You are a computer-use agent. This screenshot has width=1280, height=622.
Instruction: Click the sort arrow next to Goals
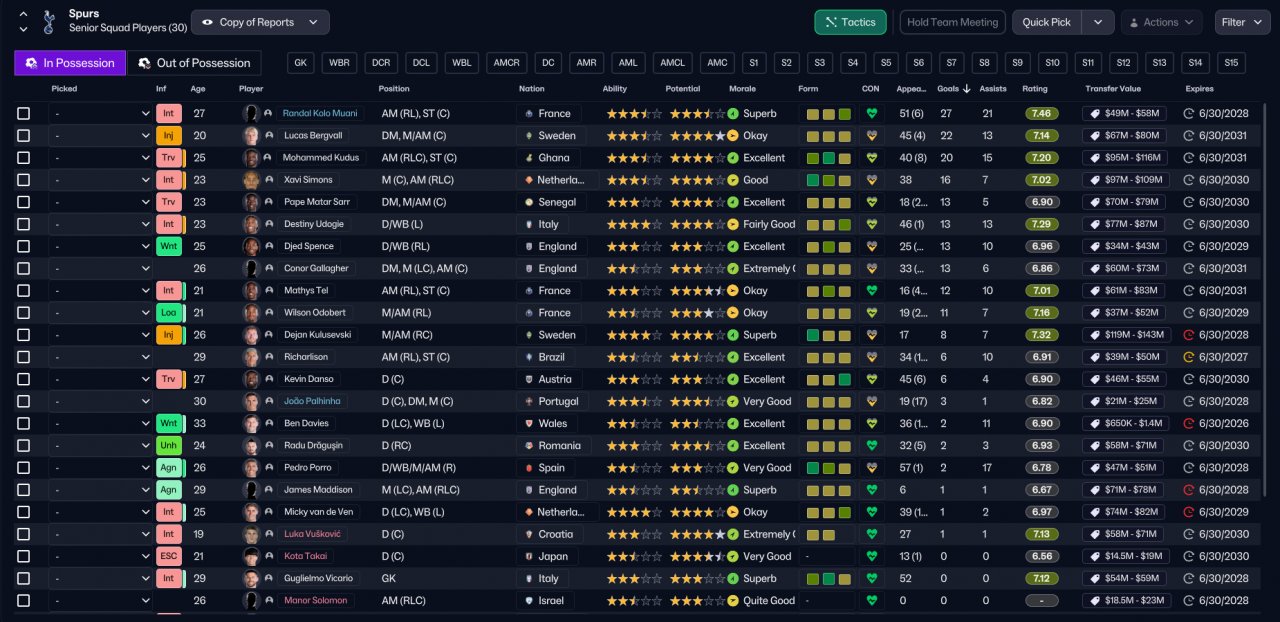coord(967,88)
